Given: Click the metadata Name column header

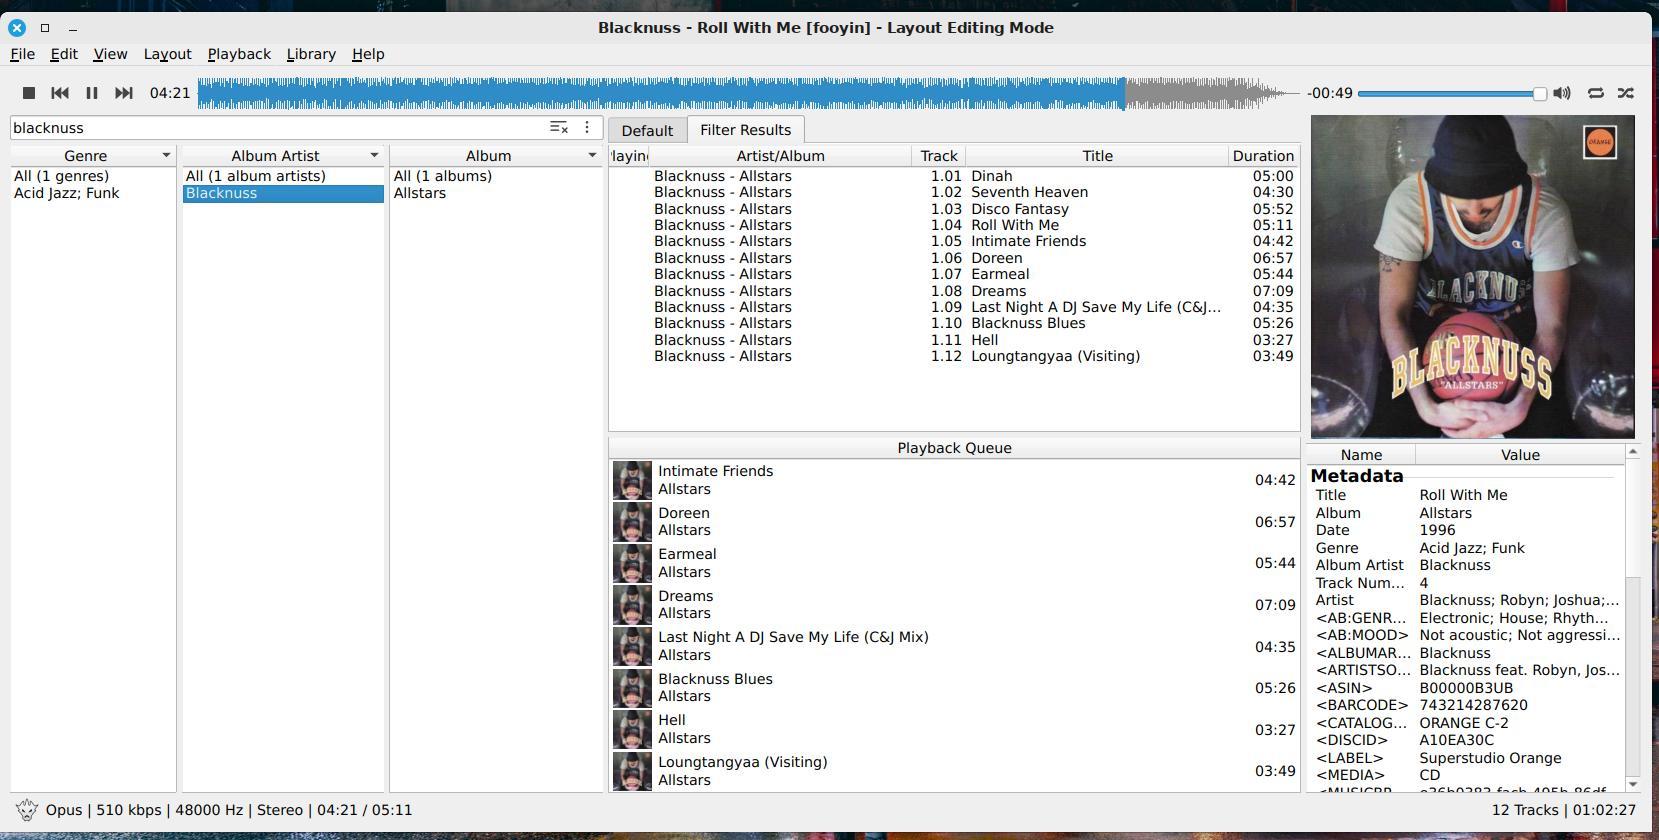Looking at the screenshot, I should [x=1361, y=455].
